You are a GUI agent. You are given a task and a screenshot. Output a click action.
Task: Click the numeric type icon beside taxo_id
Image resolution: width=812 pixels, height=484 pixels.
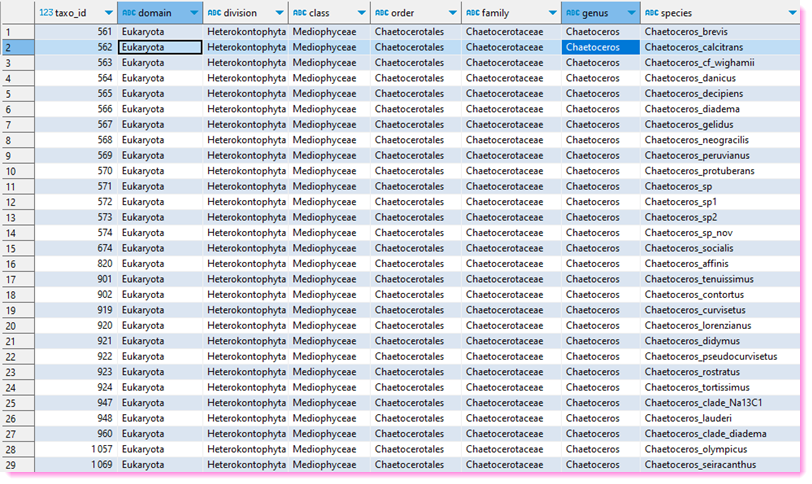45,13
